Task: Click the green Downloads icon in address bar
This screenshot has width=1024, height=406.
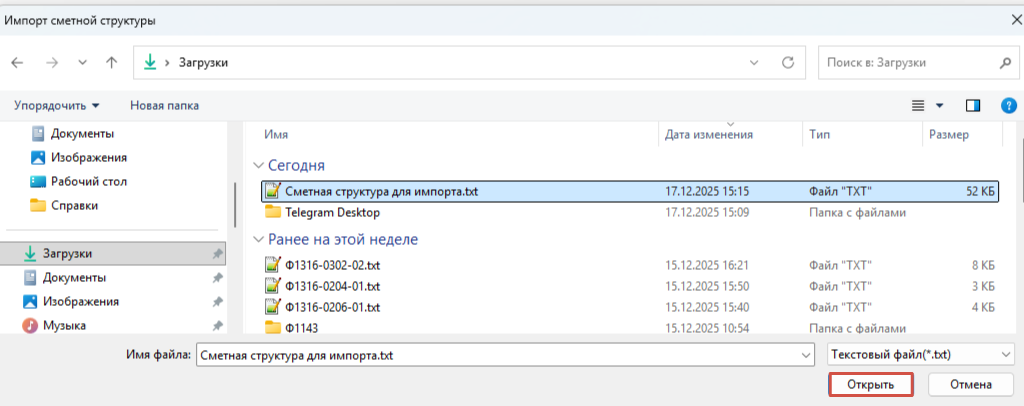Action: 150,63
